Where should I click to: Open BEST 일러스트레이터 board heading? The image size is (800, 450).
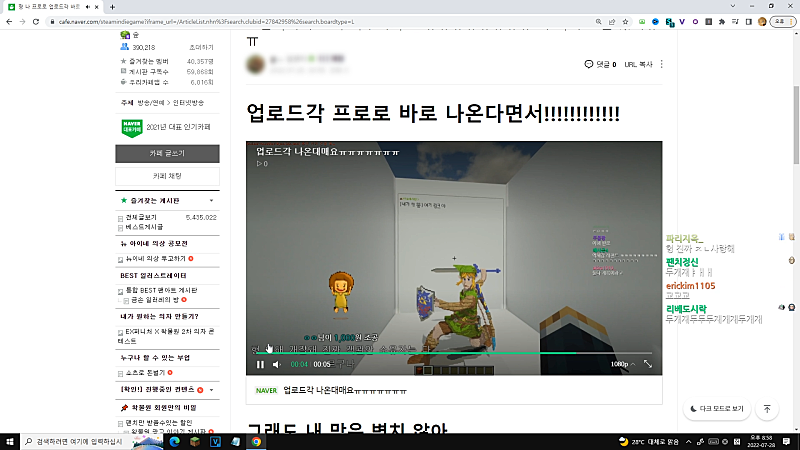(153, 276)
